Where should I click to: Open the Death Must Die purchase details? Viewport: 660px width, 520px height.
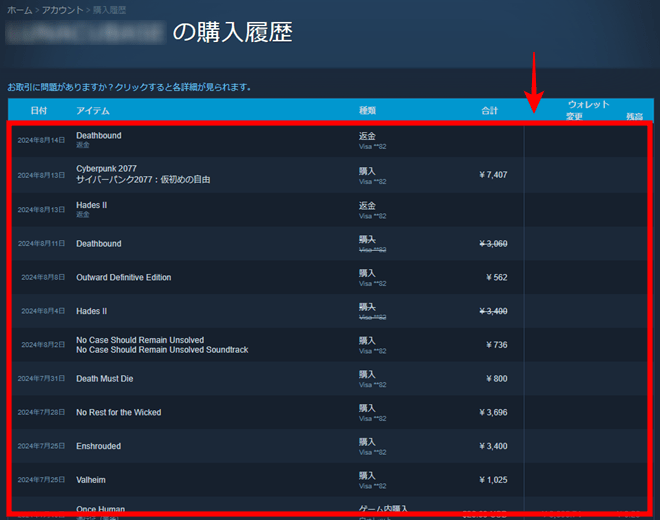click(104, 379)
